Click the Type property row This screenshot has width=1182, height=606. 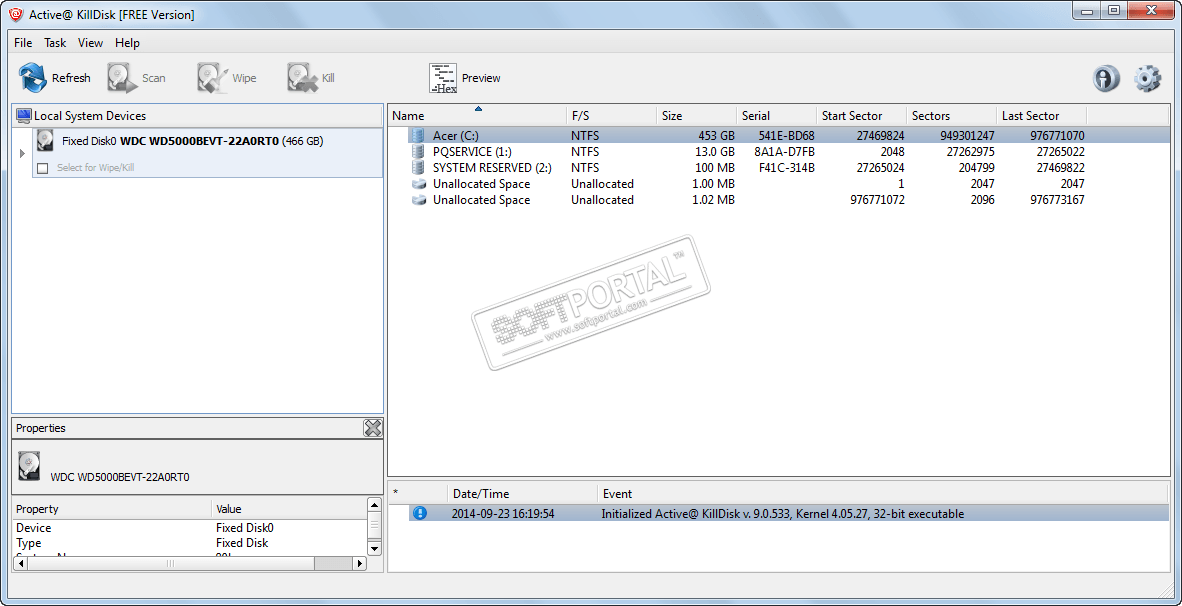(188, 543)
